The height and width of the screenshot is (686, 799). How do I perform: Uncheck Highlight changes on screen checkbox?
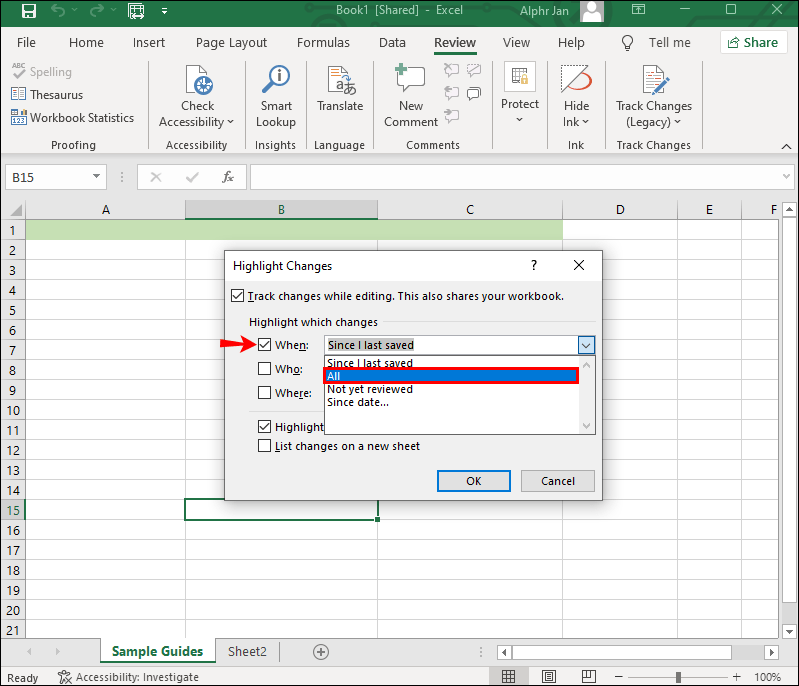pyautogui.click(x=264, y=426)
